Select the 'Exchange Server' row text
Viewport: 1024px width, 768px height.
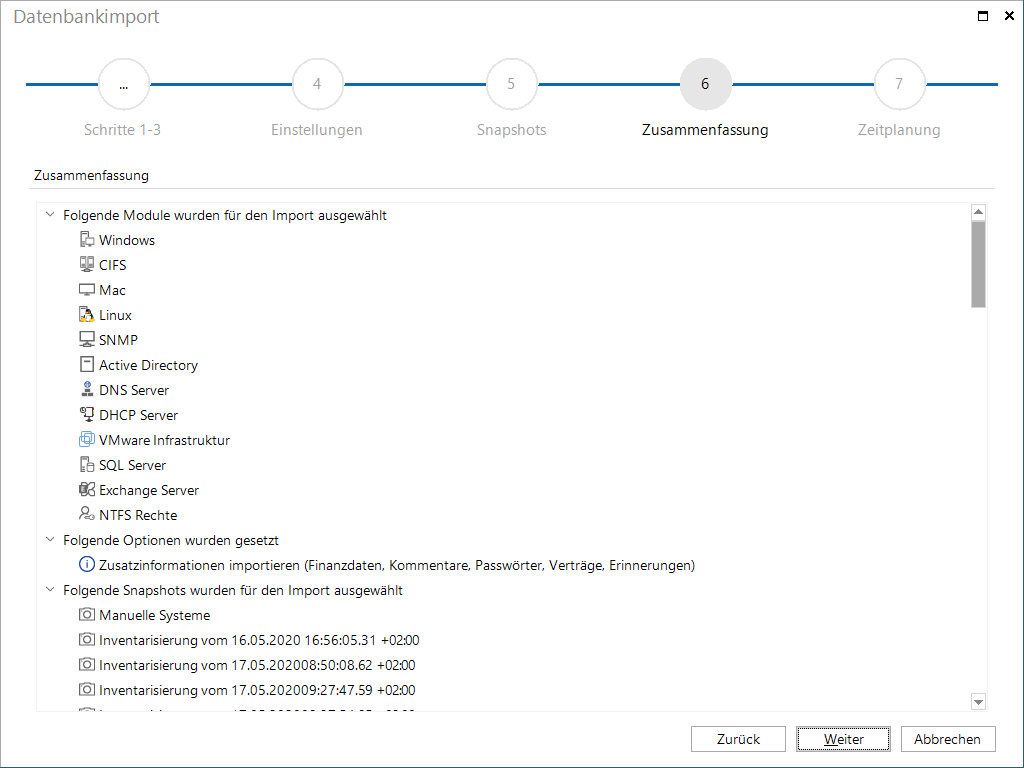149,490
